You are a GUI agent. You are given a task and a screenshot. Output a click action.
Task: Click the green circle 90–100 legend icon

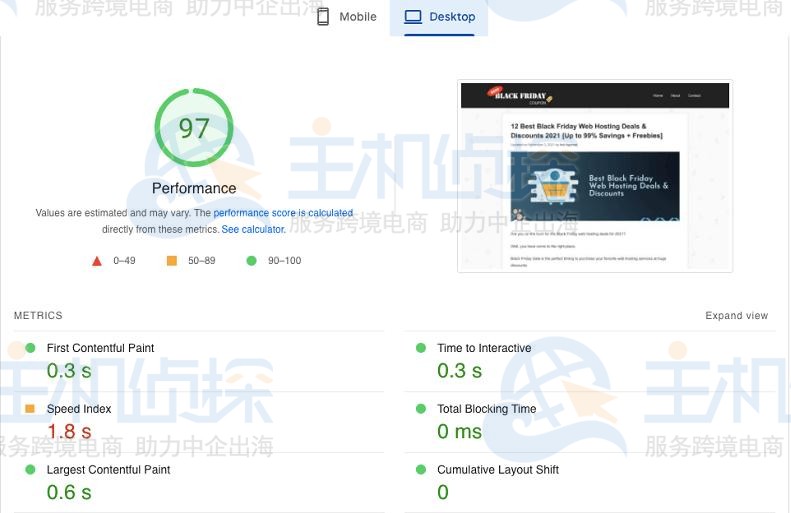pyautogui.click(x=251, y=260)
